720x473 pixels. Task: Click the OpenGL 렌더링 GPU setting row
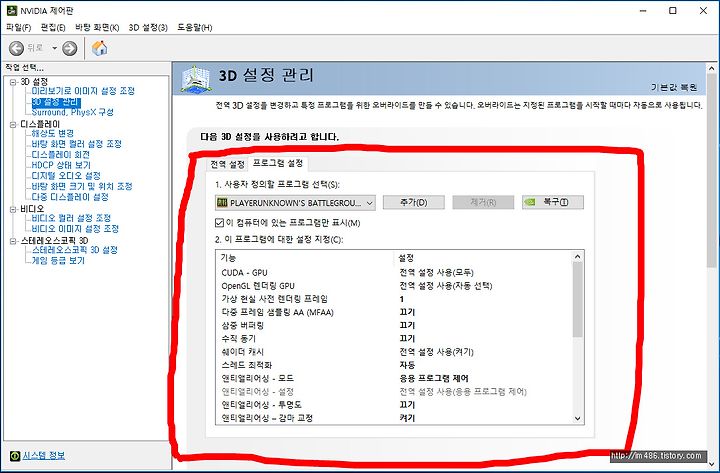point(394,286)
